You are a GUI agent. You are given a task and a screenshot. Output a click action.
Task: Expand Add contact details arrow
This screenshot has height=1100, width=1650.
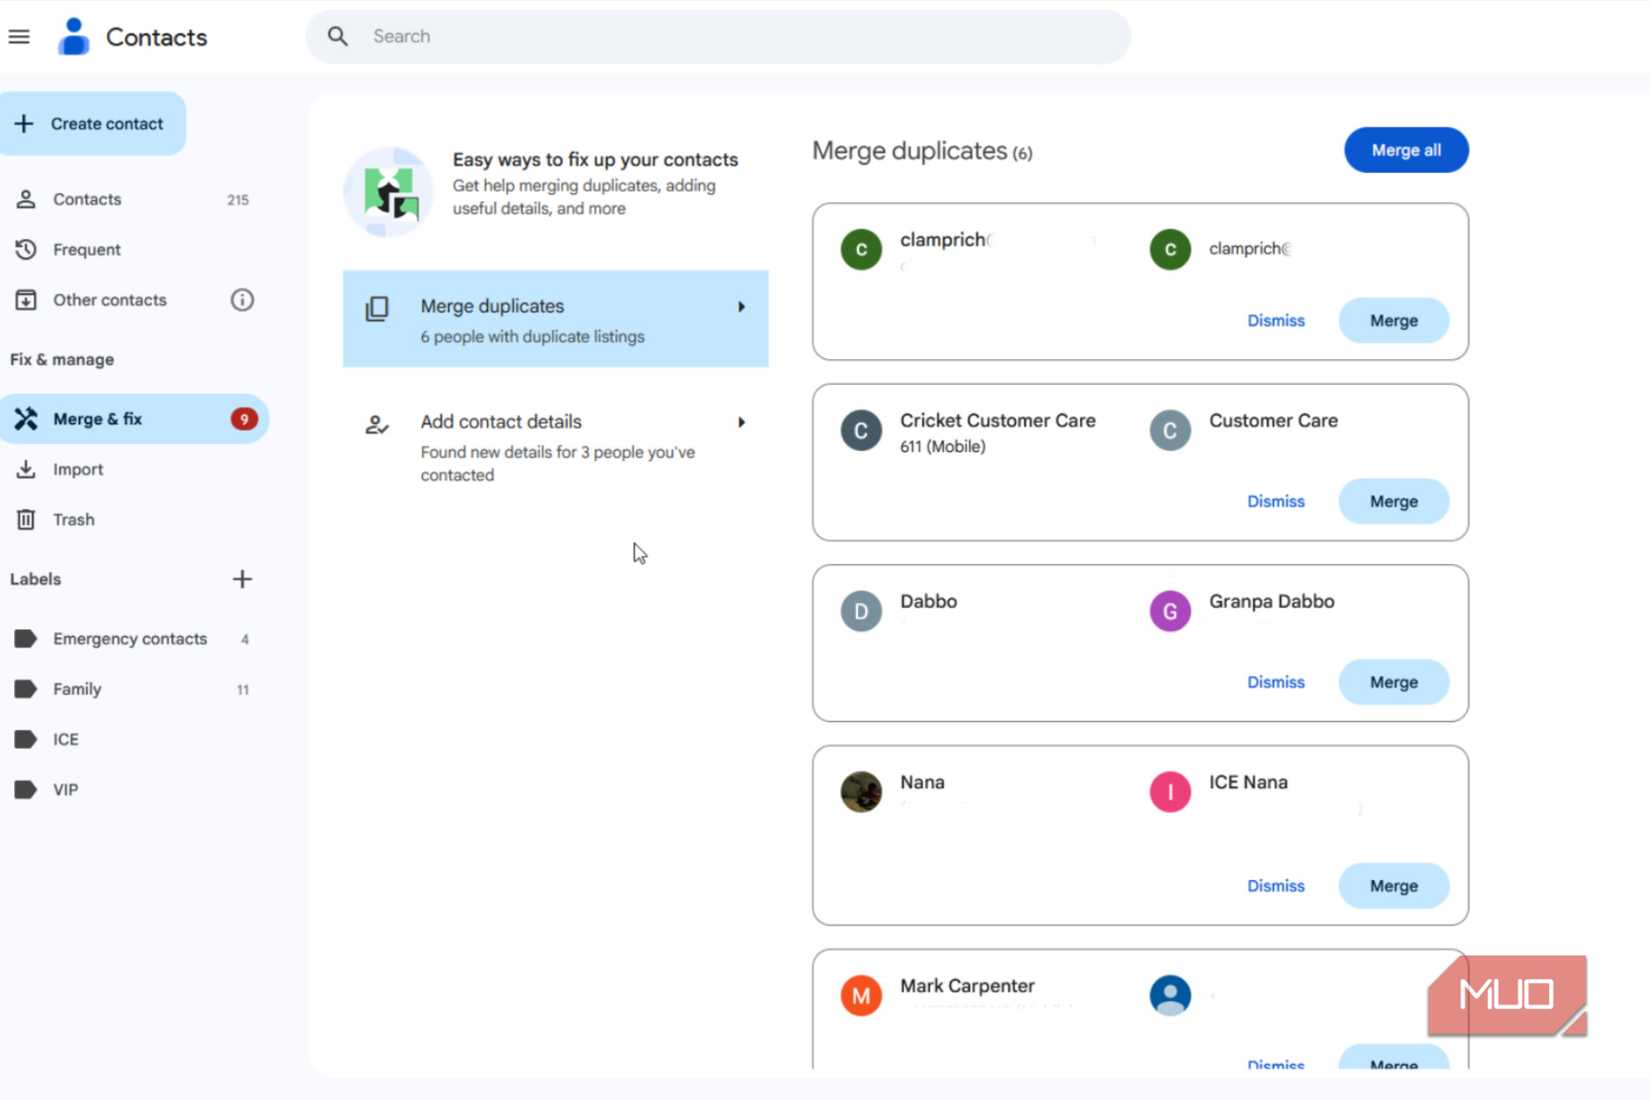coord(741,422)
